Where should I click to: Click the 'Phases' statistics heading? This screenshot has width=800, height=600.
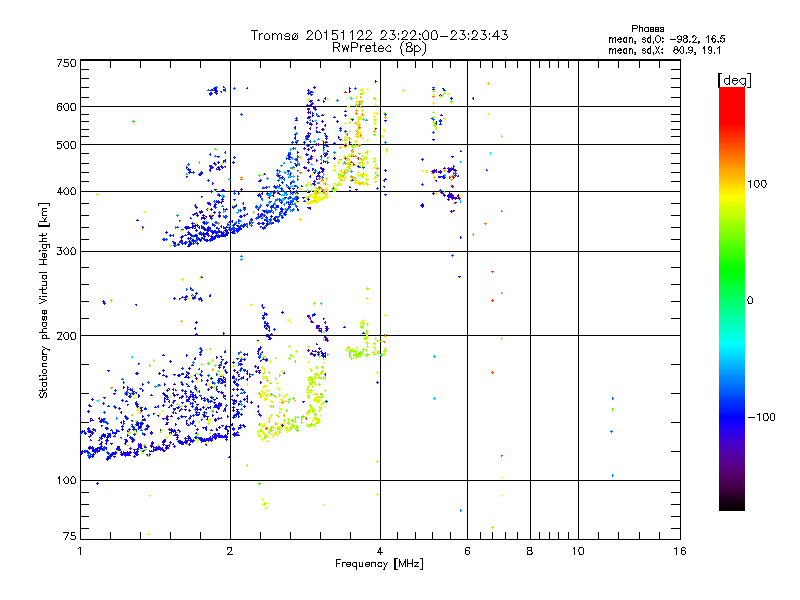pyautogui.click(x=647, y=29)
